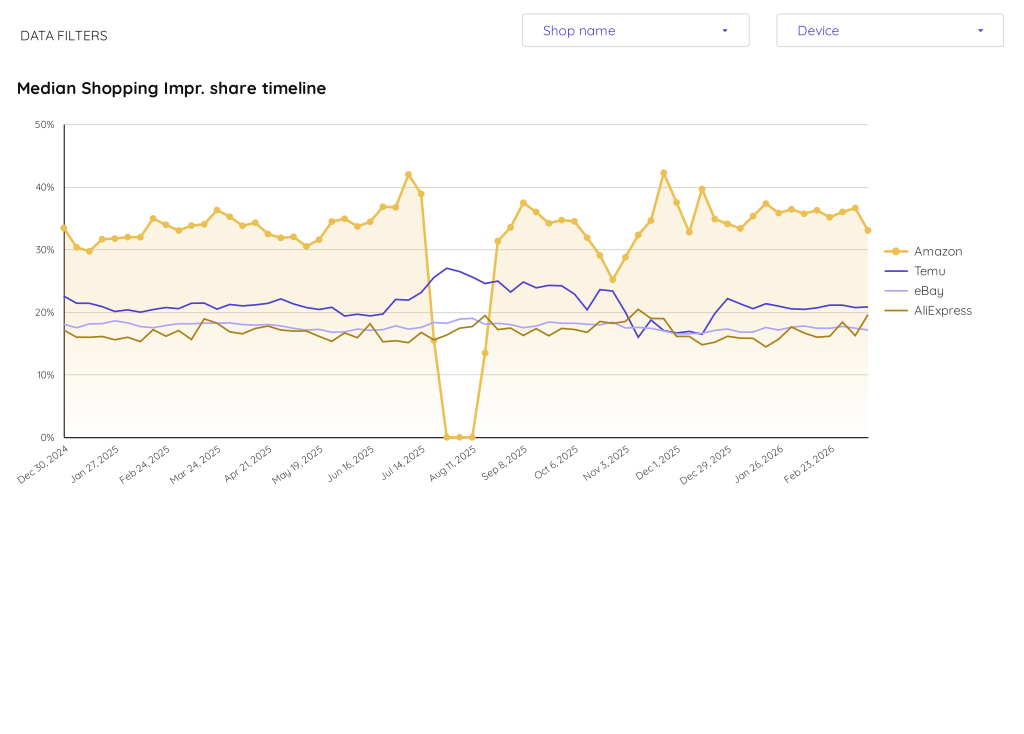Click the Amazon legend text label
This screenshot has width=1024, height=734.
pos(938,251)
